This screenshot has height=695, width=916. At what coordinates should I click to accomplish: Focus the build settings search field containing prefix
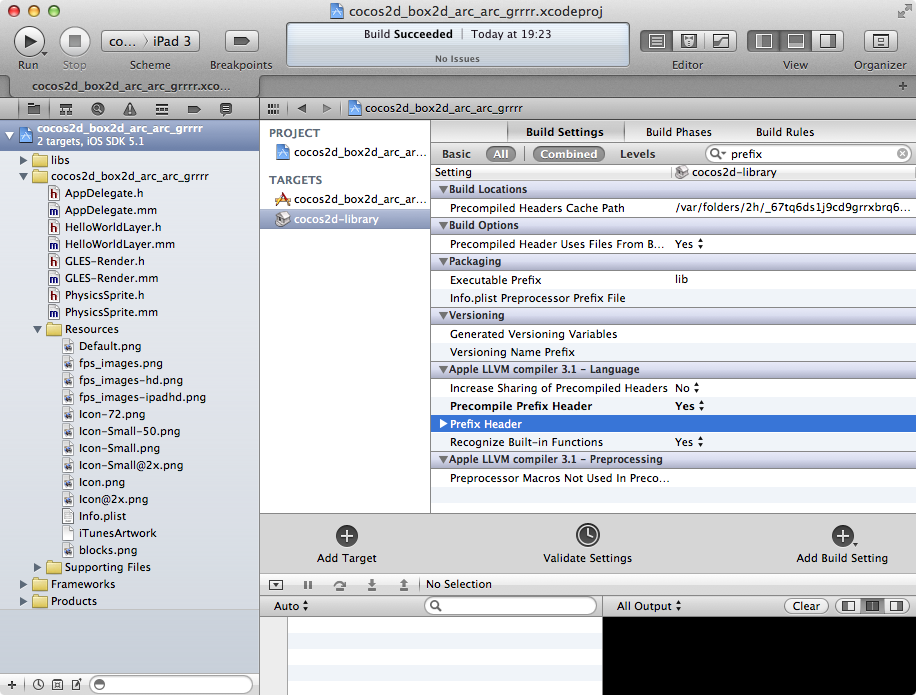coord(809,154)
